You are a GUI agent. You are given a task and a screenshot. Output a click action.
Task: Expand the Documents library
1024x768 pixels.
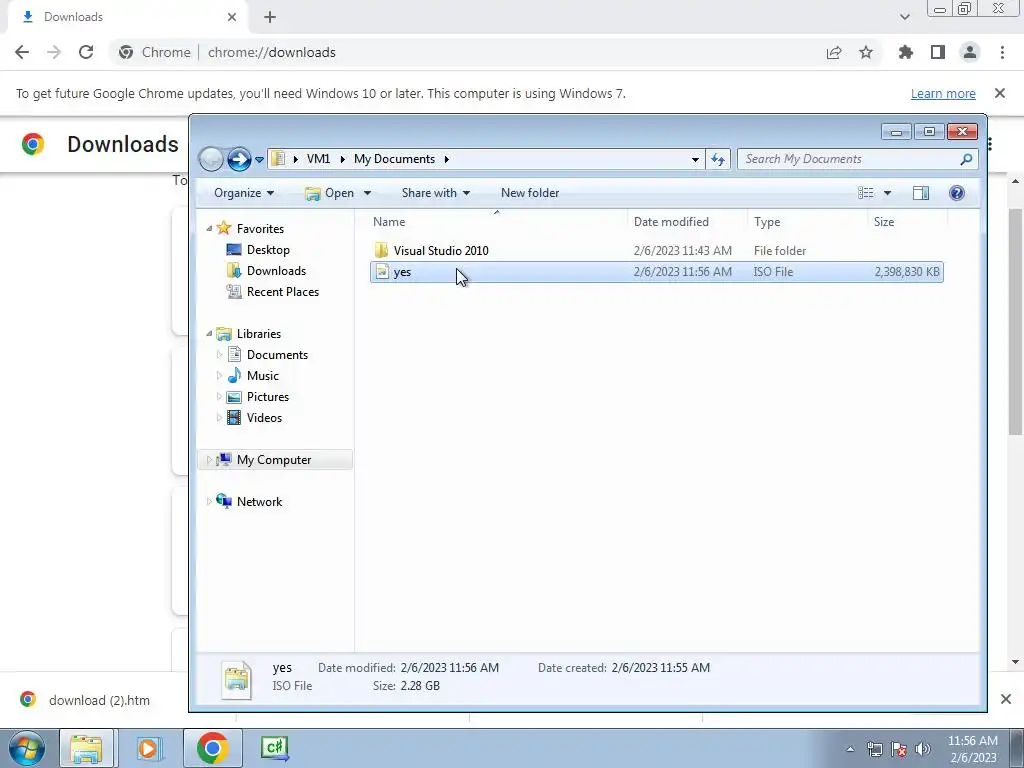point(219,355)
